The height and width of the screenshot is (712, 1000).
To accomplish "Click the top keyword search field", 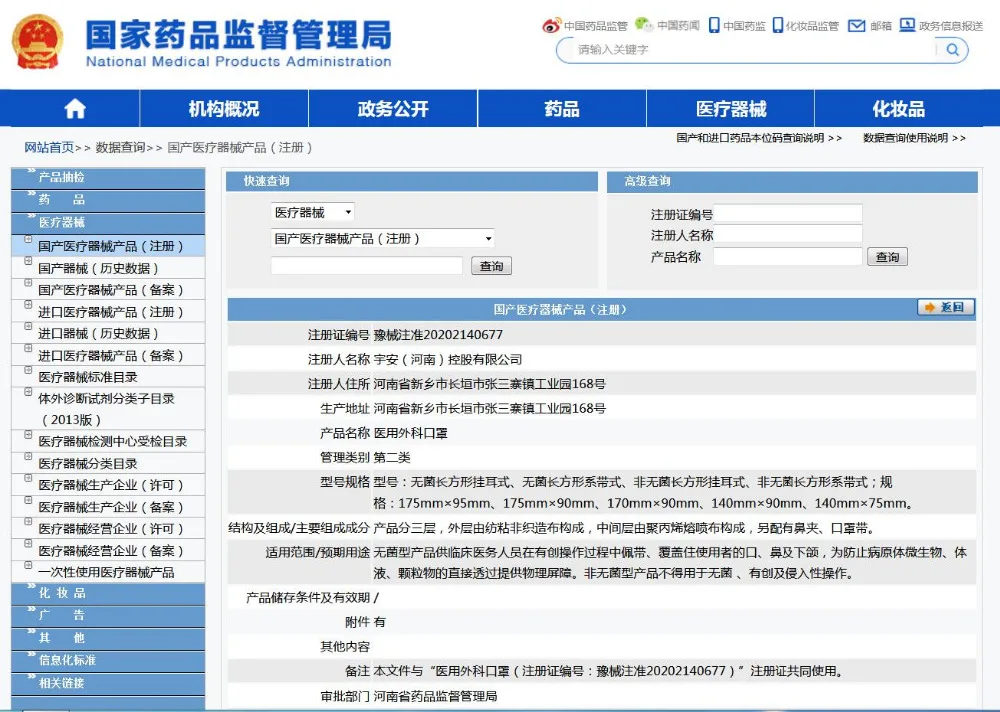I will 755,50.
